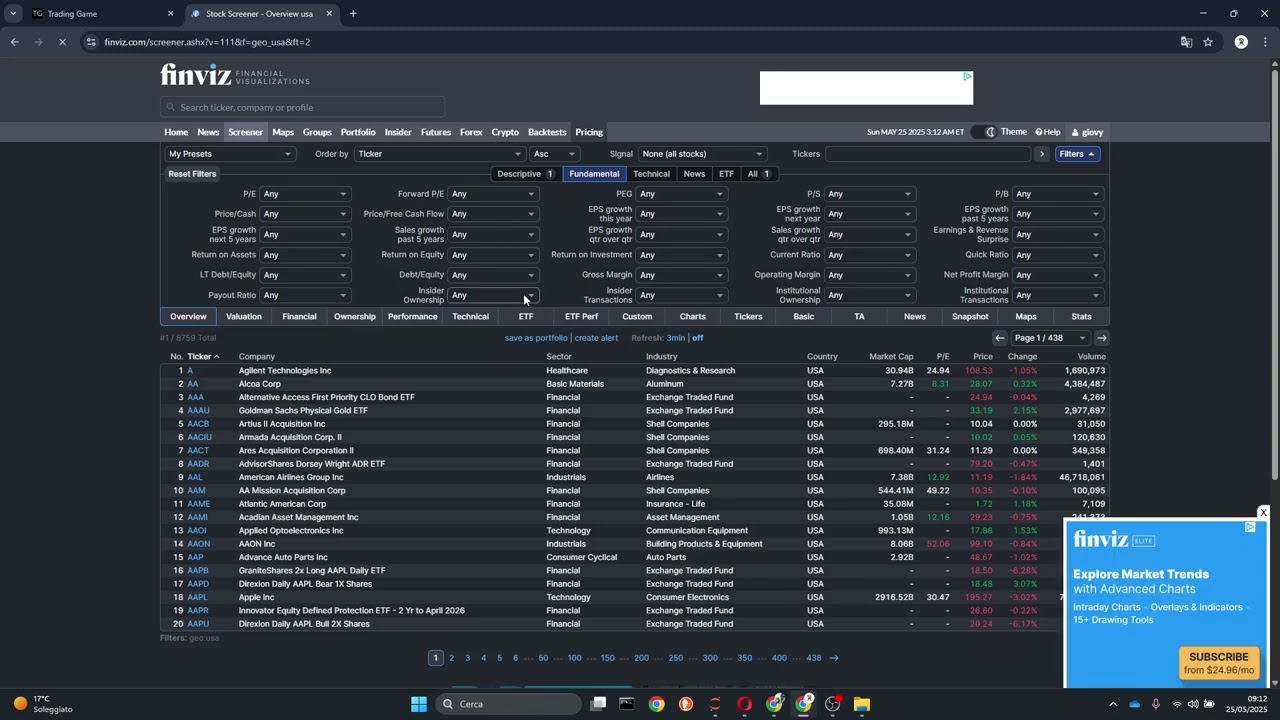This screenshot has height=720, width=1280.
Task: Go to results page 2
Action: click(x=451, y=658)
